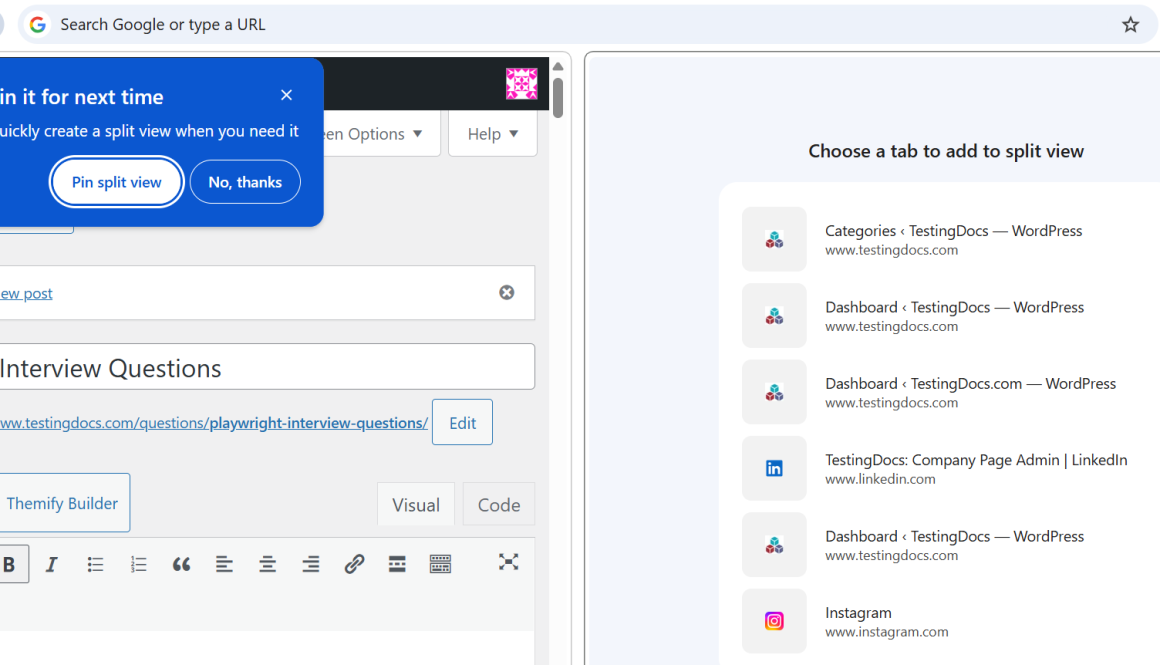Align text to center
Screen dimensions: 1160x665
coord(267,564)
